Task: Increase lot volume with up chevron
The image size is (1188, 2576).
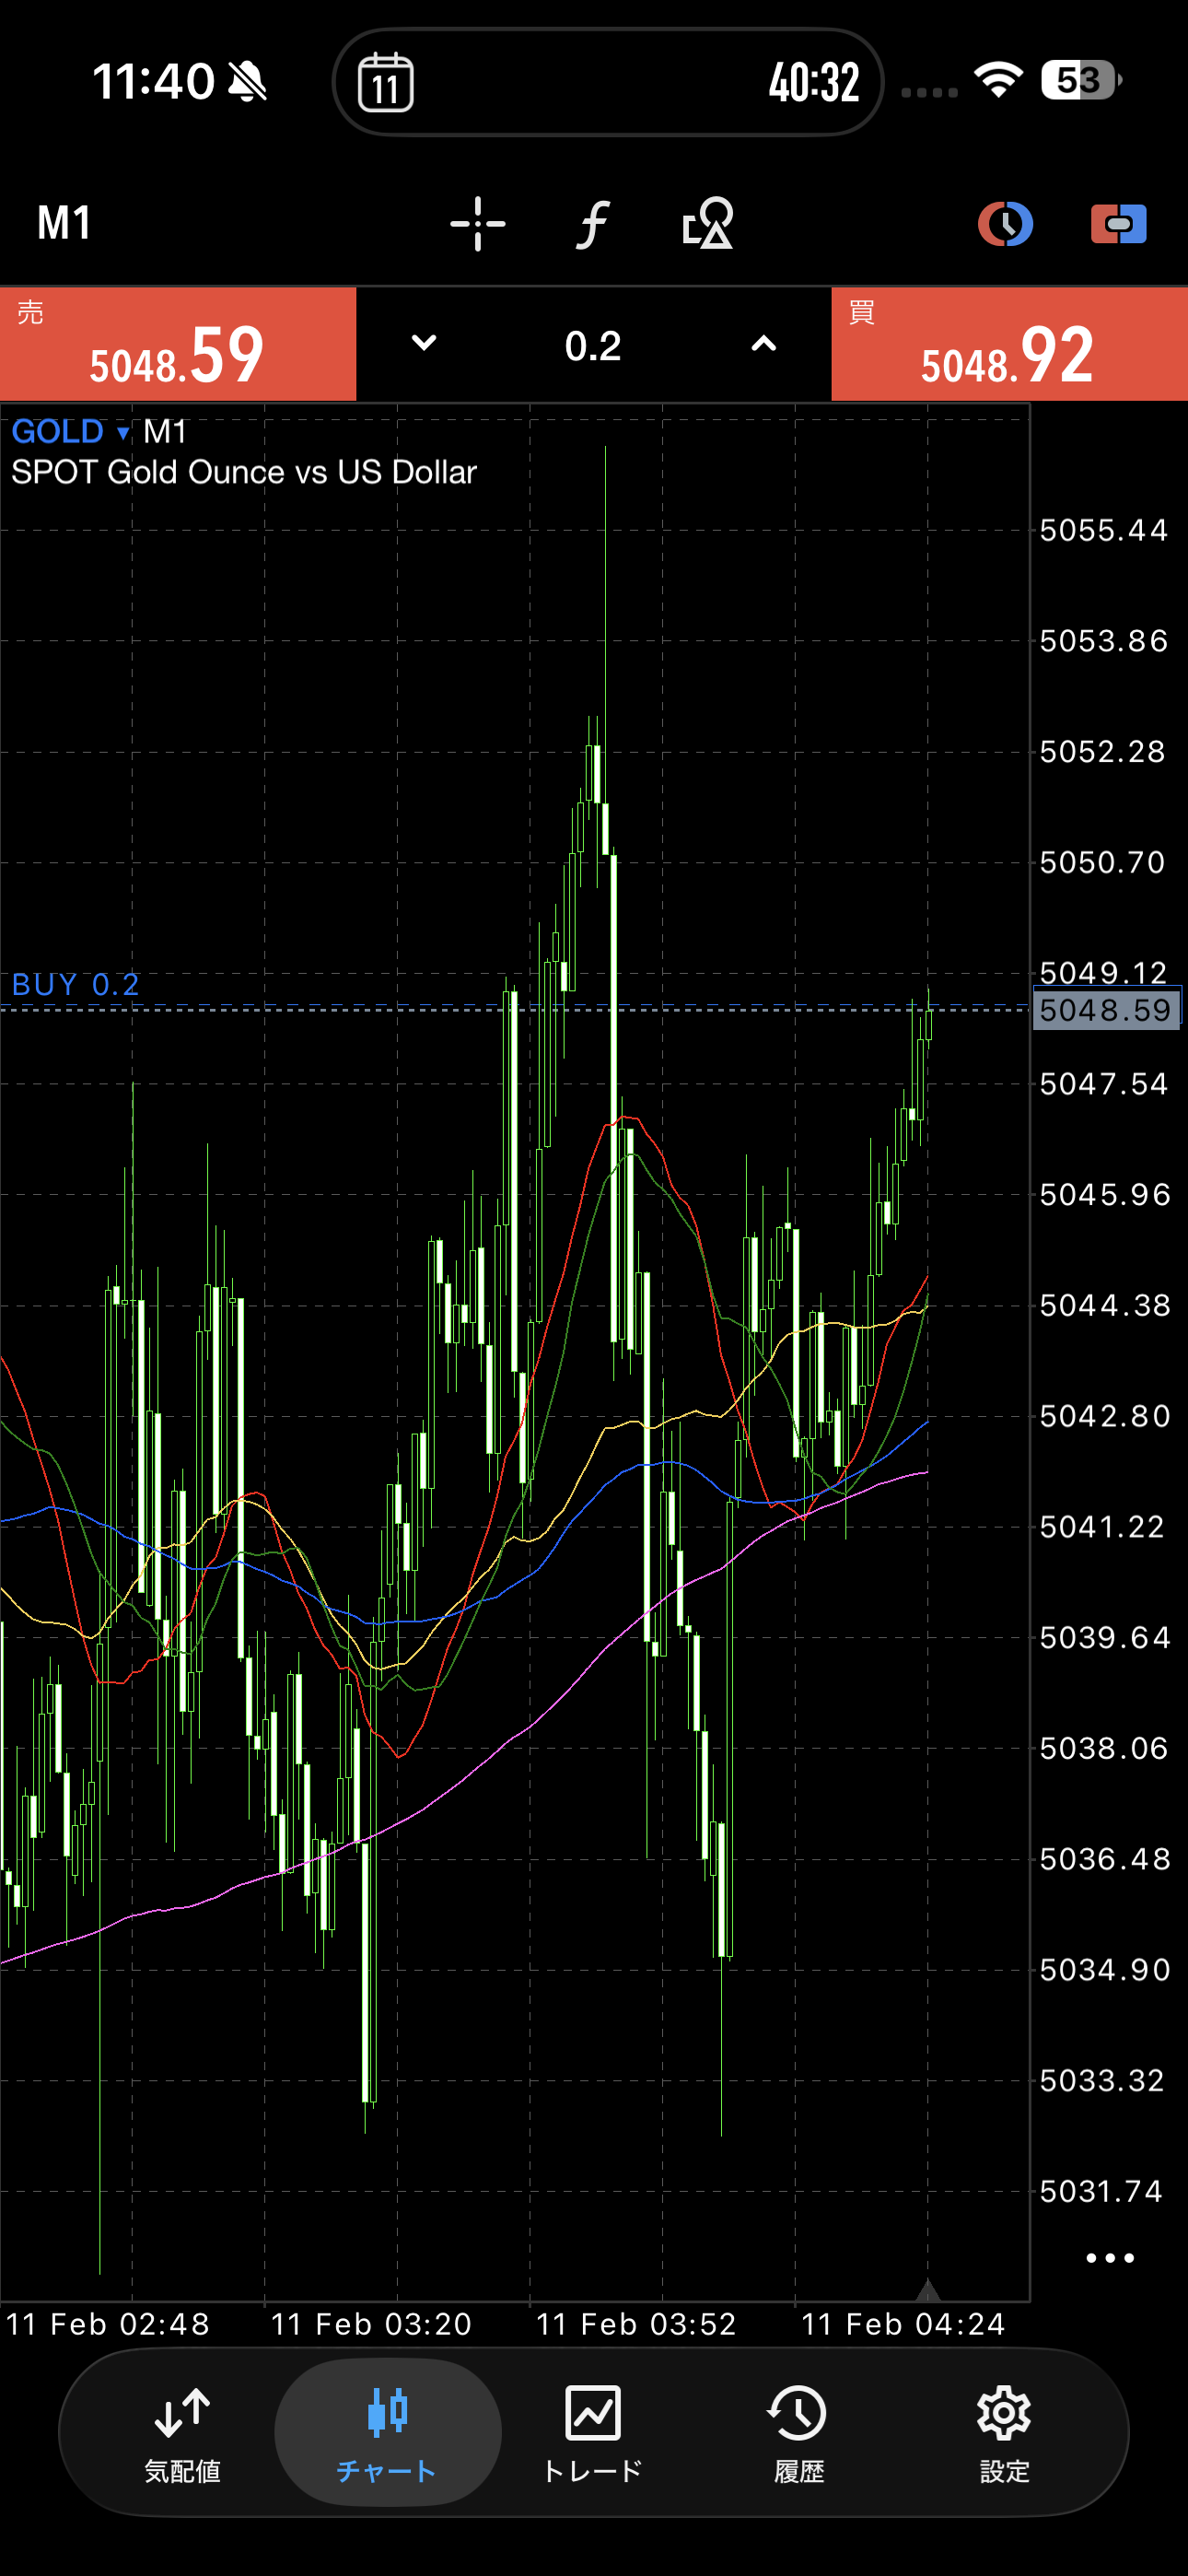Action: pyautogui.click(x=763, y=344)
